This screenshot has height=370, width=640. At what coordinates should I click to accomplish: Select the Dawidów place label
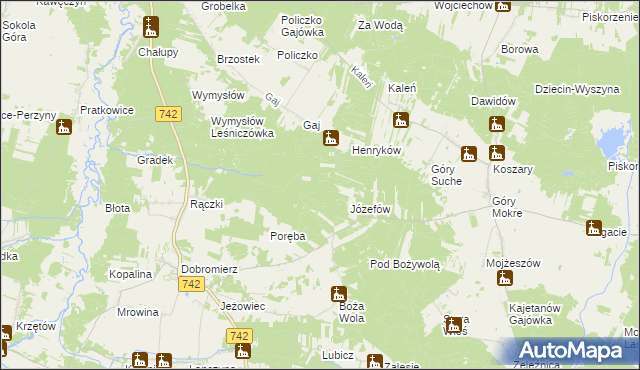click(x=493, y=101)
